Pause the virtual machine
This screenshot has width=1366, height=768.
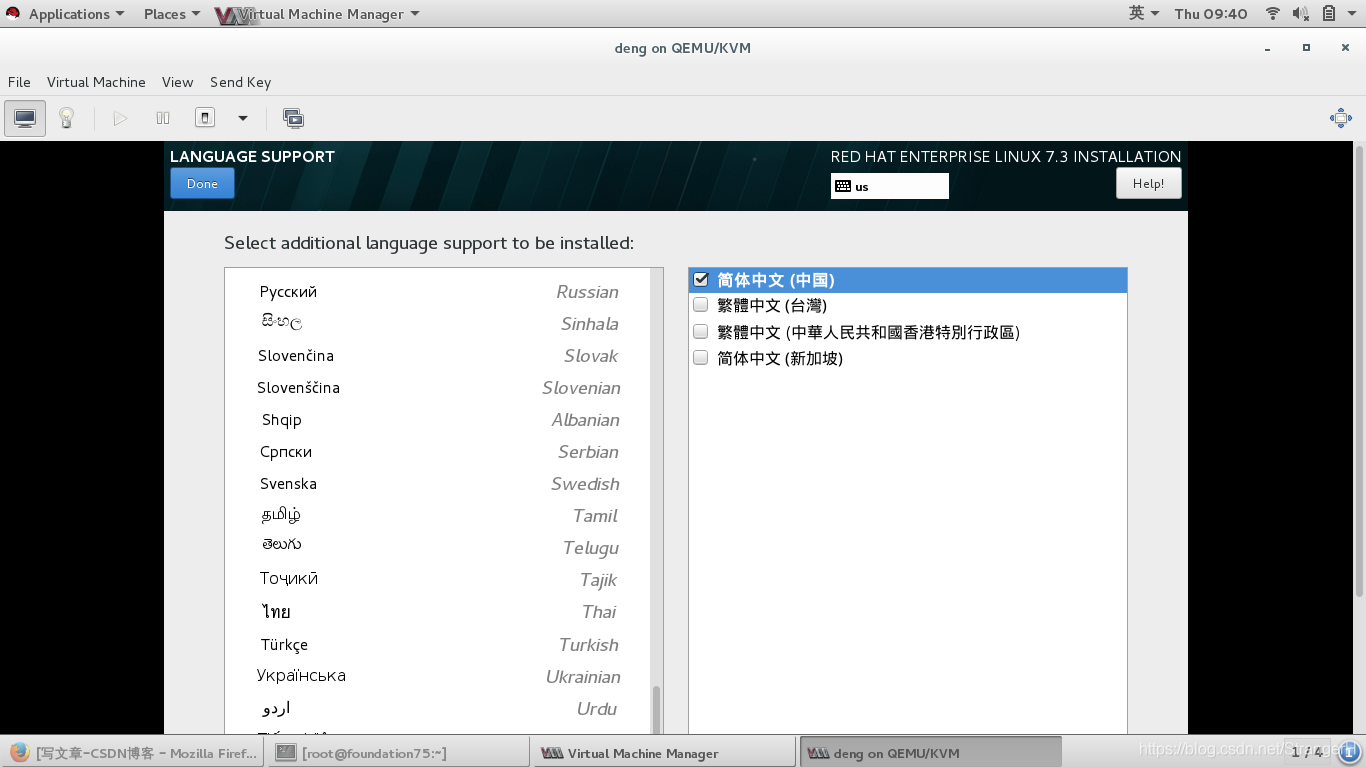[x=163, y=118]
